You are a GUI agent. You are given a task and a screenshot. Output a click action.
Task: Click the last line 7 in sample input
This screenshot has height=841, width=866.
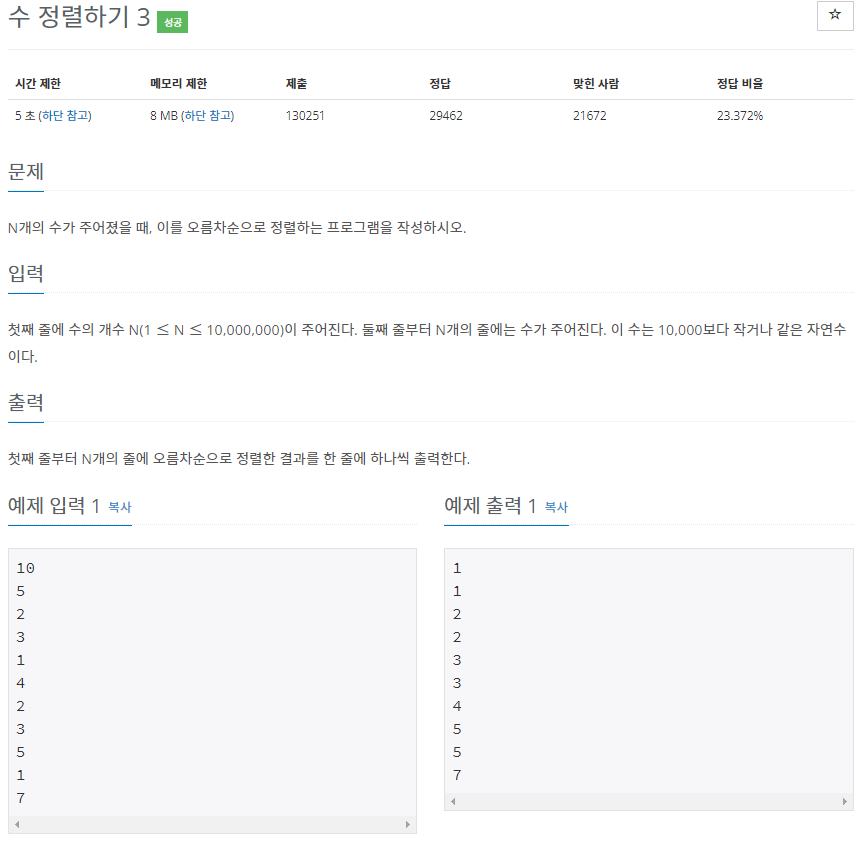tap(20, 798)
